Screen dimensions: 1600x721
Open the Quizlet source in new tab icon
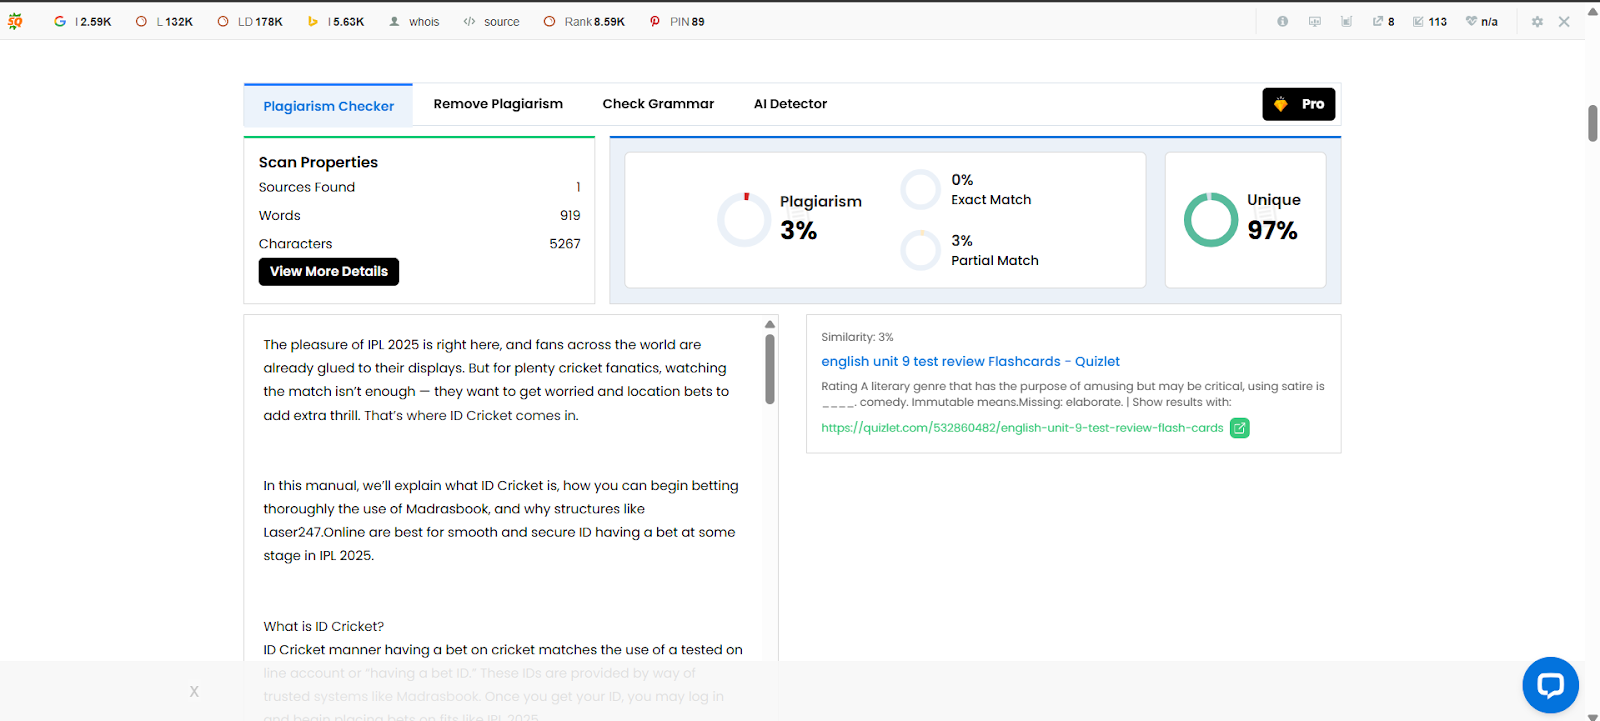(x=1240, y=428)
